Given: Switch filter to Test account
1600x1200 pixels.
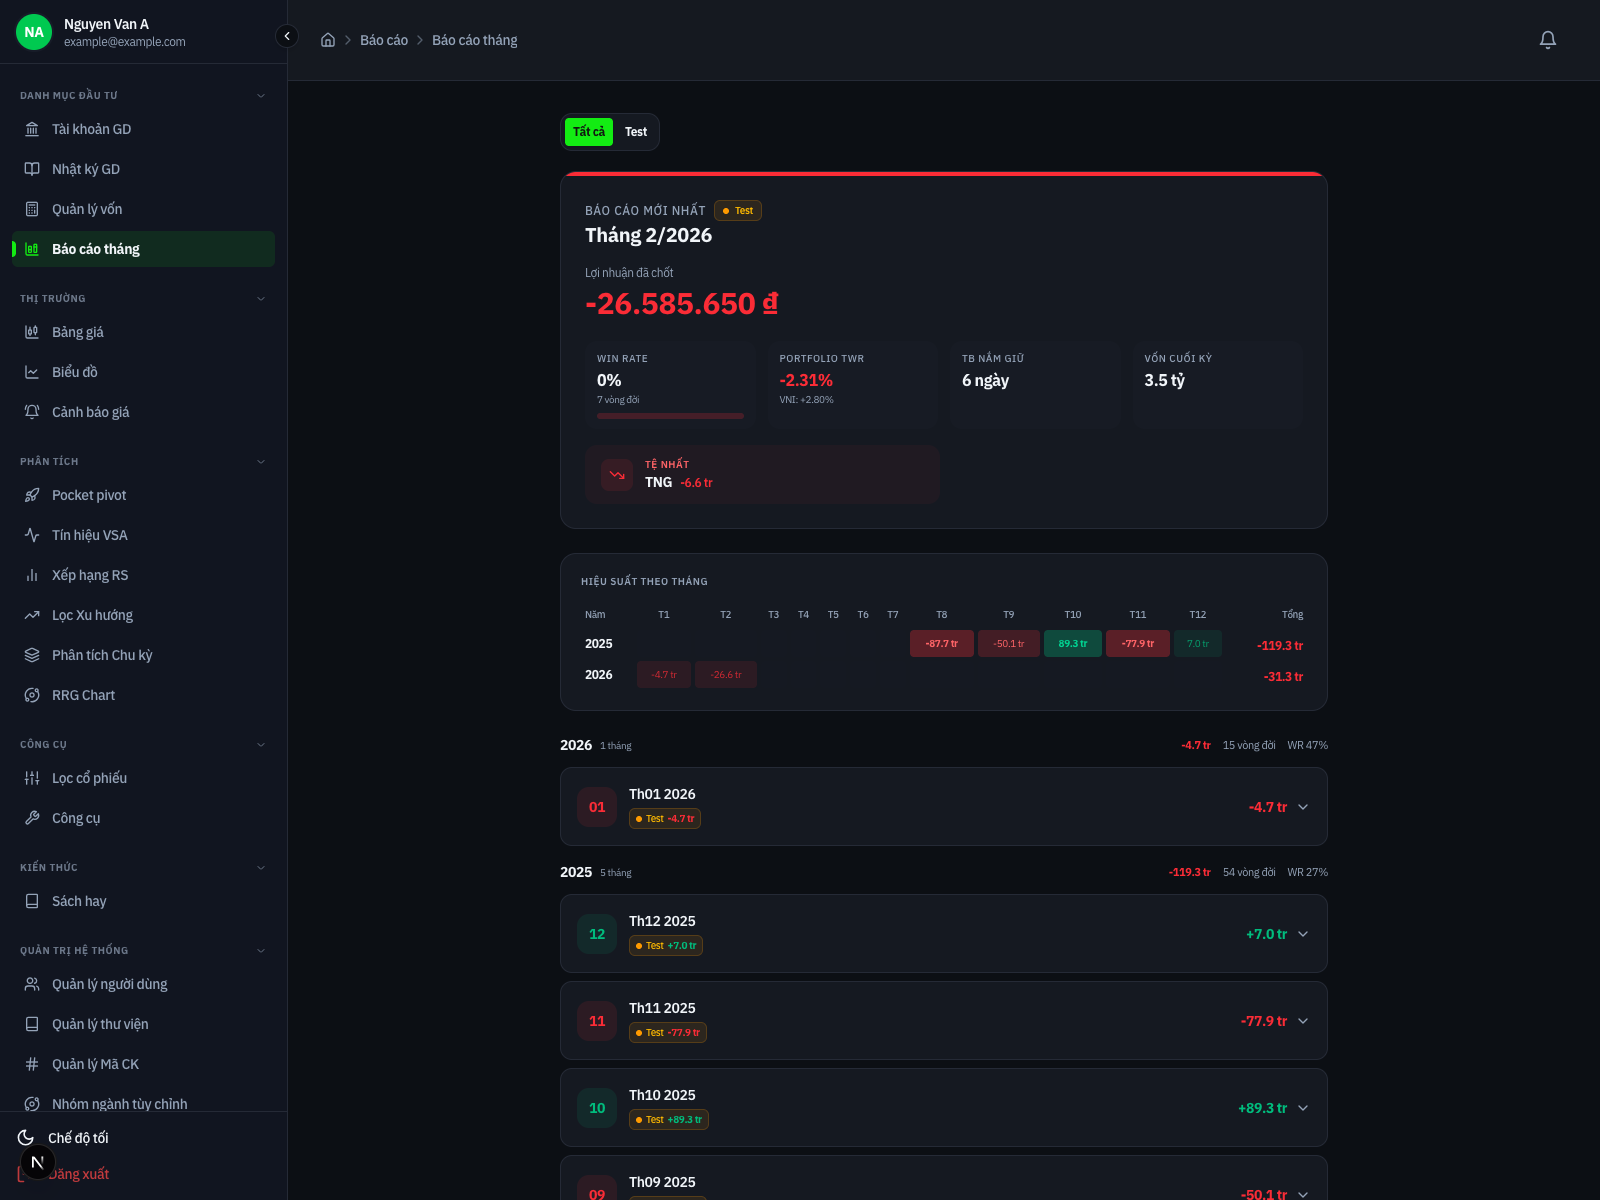Looking at the screenshot, I should (x=636, y=132).
